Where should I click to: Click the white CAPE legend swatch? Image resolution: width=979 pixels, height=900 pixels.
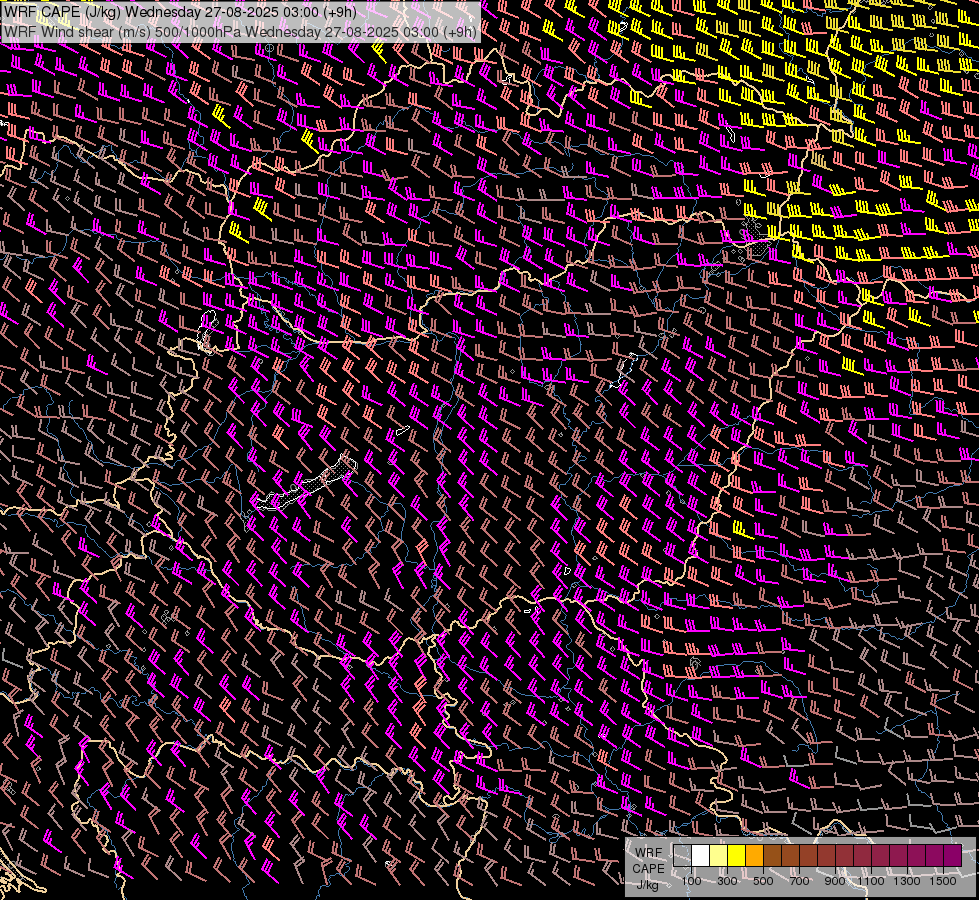pyautogui.click(x=701, y=856)
